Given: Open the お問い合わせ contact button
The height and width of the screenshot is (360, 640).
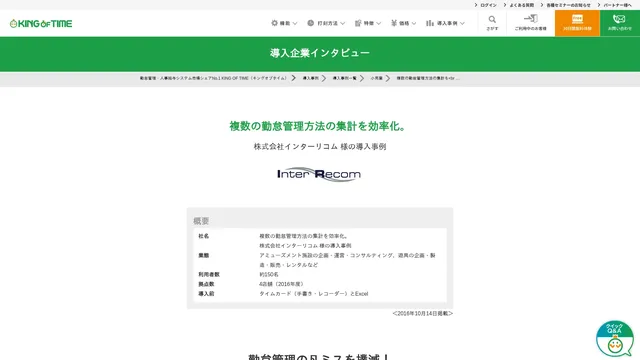Looking at the screenshot, I should tap(620, 23).
